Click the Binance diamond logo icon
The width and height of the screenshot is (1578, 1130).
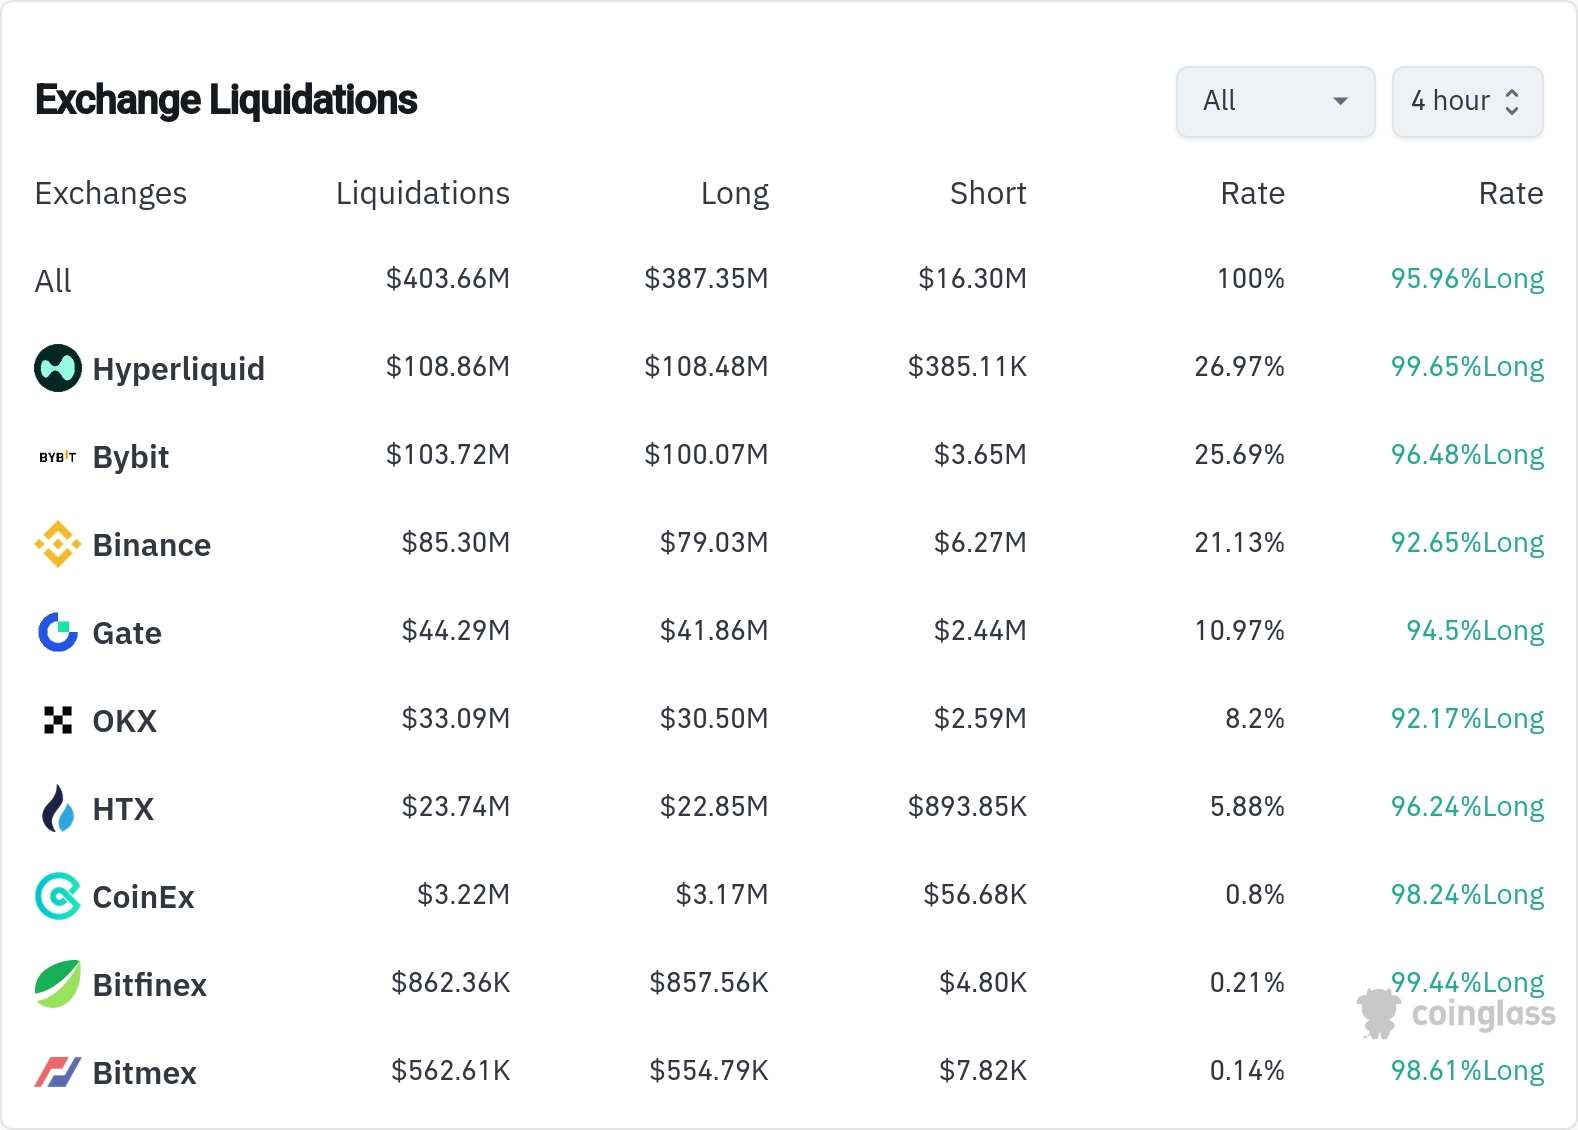click(x=58, y=544)
